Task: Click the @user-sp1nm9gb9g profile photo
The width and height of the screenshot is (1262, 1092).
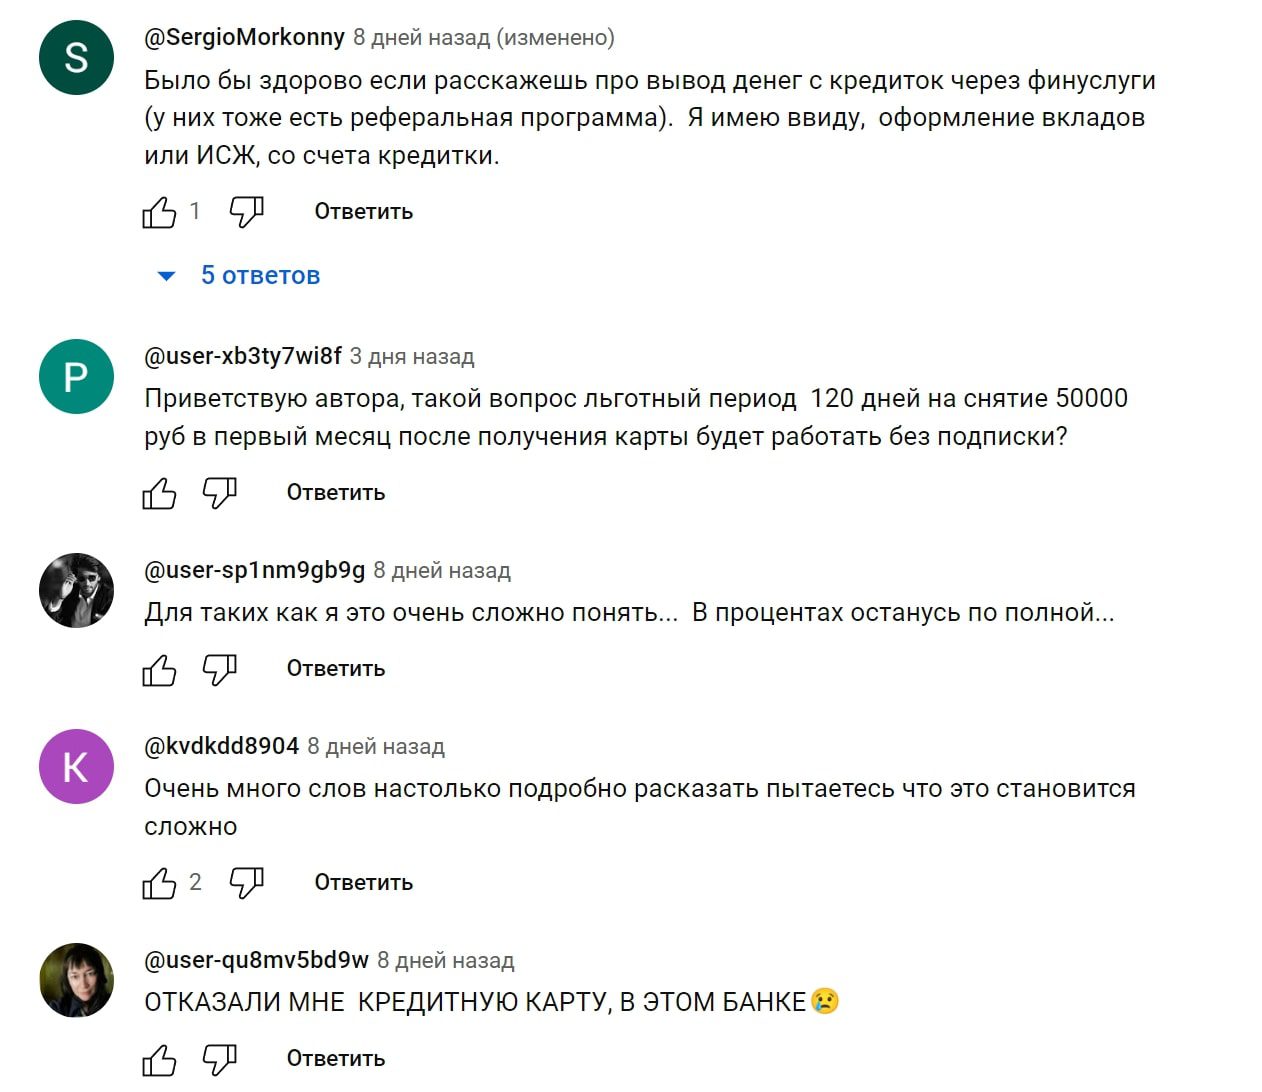Action: click(x=76, y=591)
